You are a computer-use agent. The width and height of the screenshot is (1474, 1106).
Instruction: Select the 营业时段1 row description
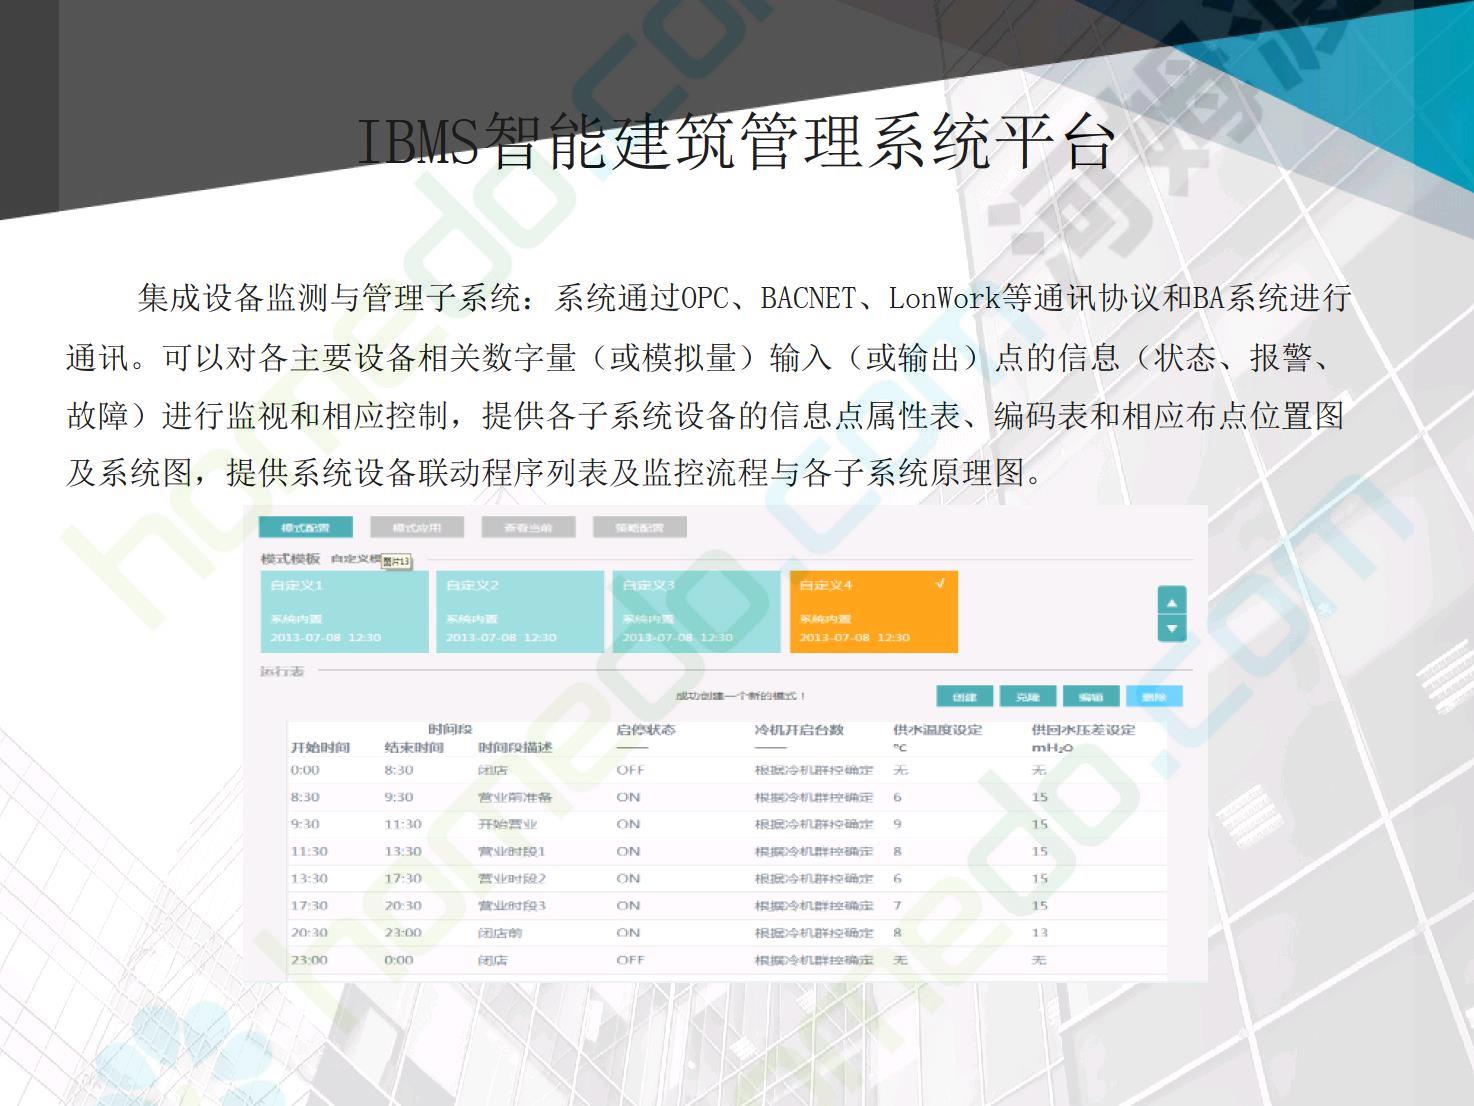(x=512, y=851)
